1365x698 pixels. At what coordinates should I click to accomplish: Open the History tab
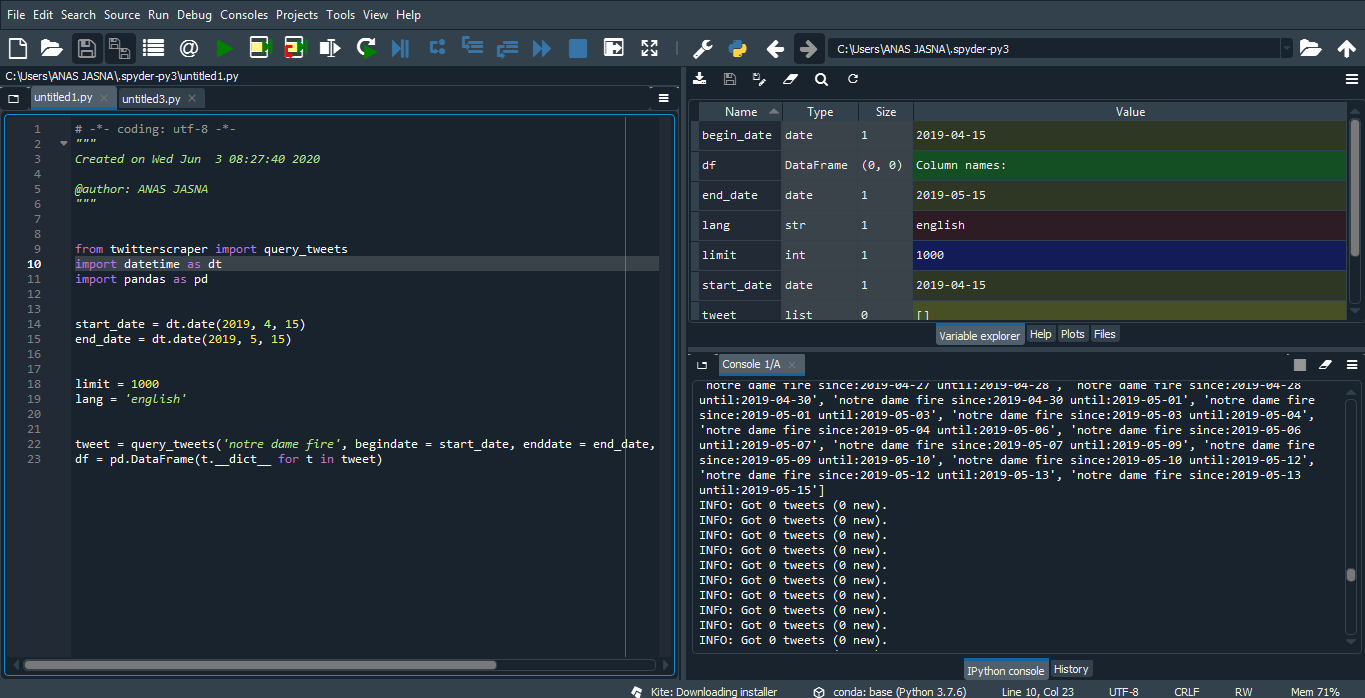pos(1071,669)
